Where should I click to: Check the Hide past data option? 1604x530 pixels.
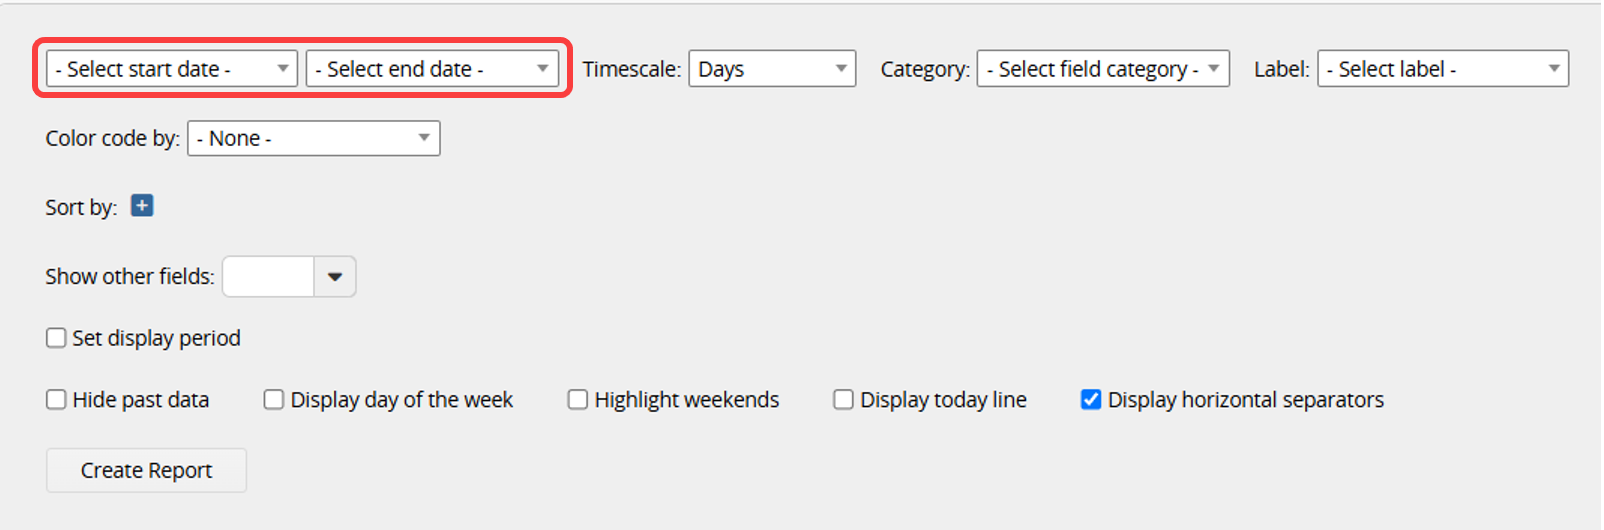pos(56,400)
